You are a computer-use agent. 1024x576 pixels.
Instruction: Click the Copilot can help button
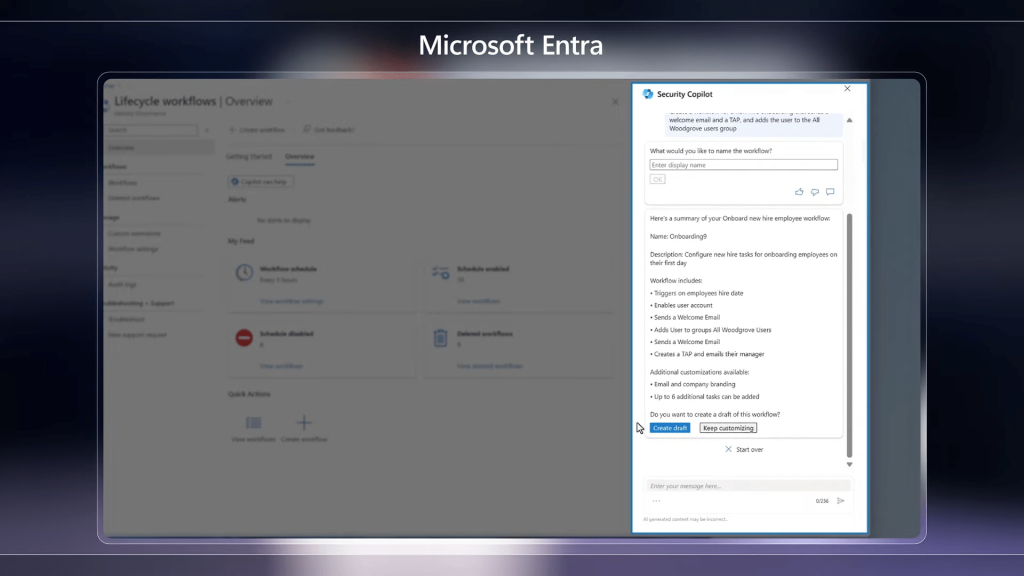pyautogui.click(x=260, y=182)
